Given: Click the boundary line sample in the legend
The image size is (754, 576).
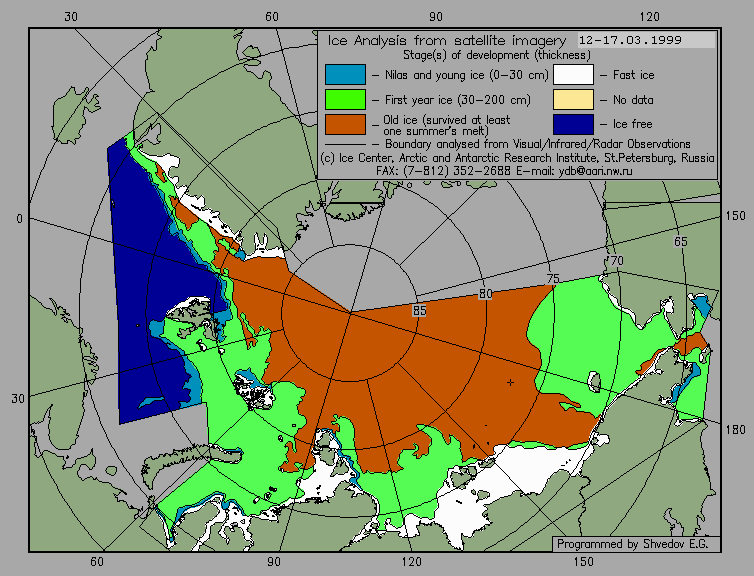Looking at the screenshot, I should pos(345,144).
